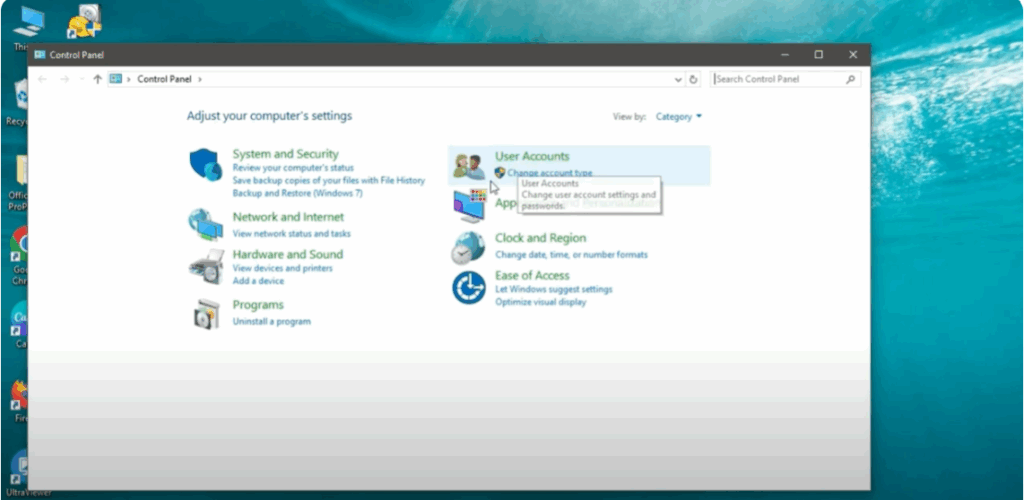
Task: Click the User Accounts people icon
Action: [468, 166]
